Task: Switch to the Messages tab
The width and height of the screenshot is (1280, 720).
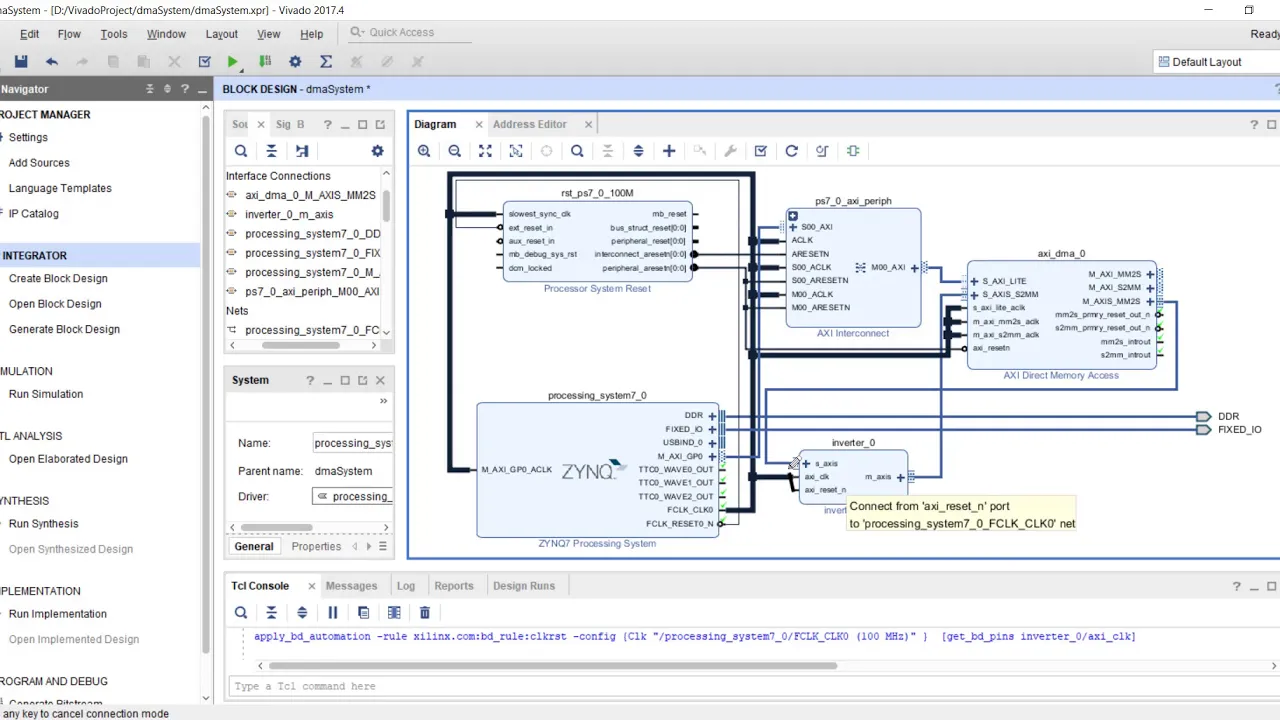Action: click(x=352, y=586)
